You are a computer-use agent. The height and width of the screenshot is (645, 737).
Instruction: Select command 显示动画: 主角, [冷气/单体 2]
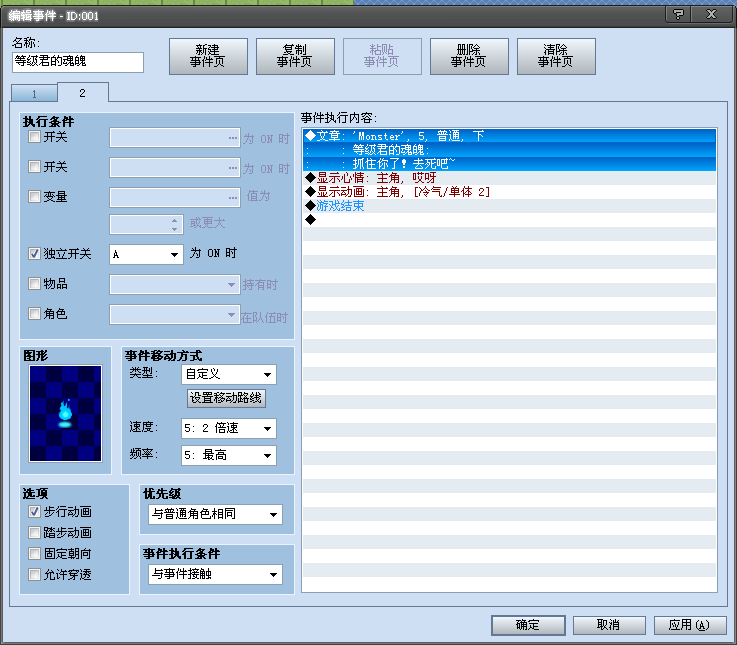pos(510,192)
